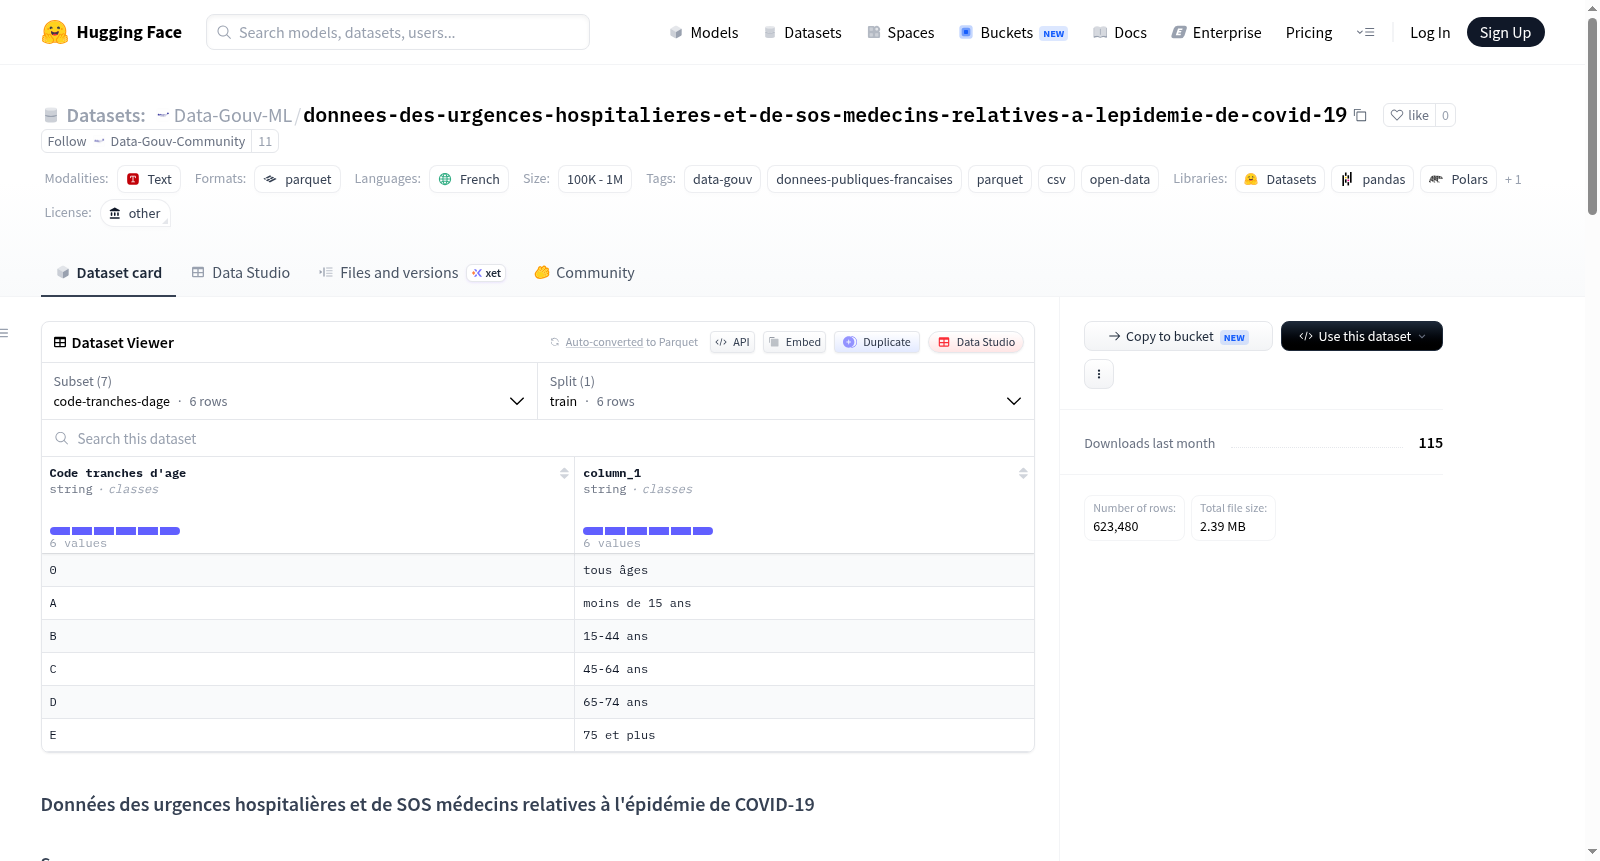Viewport: 1600px width, 861px height.
Task: Open the API button in Dataset Viewer
Action: [732, 342]
